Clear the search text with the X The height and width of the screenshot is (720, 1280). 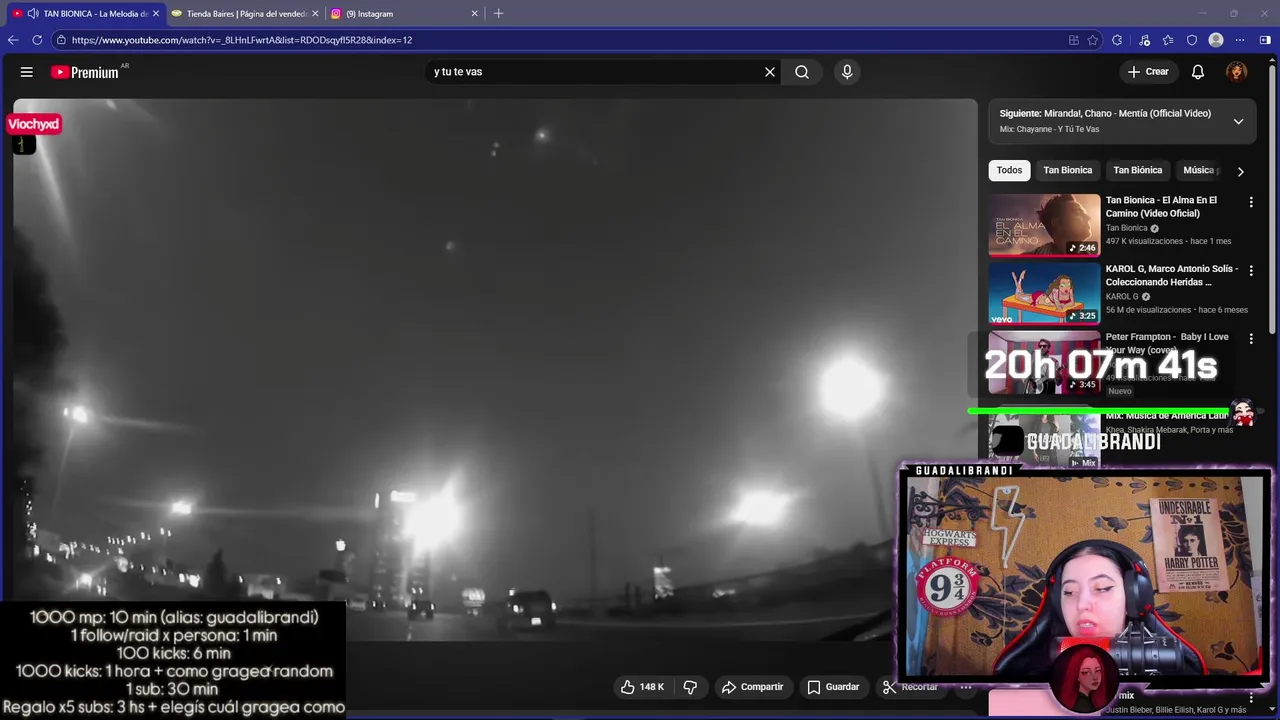click(x=770, y=72)
